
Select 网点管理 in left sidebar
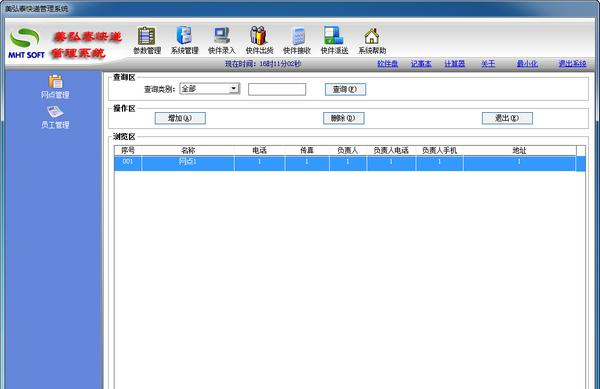(55, 87)
